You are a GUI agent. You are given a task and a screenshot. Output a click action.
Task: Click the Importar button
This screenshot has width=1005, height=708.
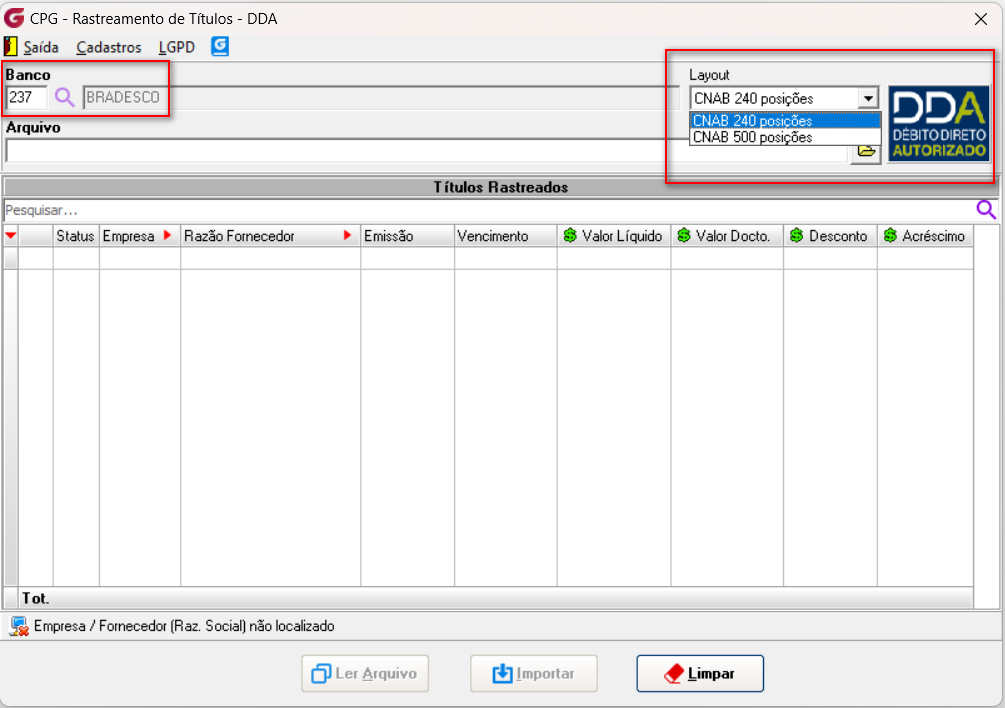[x=534, y=673]
